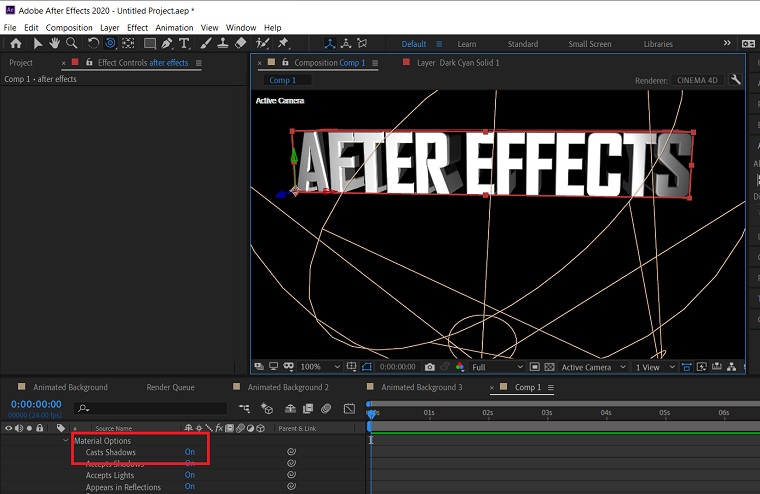Open the Active Camera view dropdown

click(593, 367)
